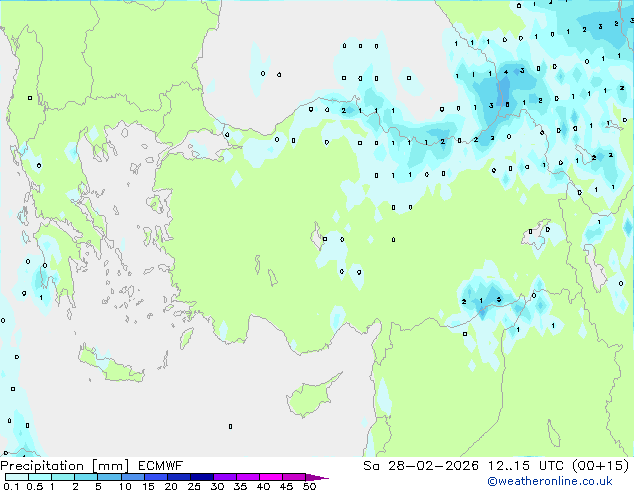This screenshot has width=634, height=490.
Task: Open the weatheronline.co.uk link
Action: 550,481
